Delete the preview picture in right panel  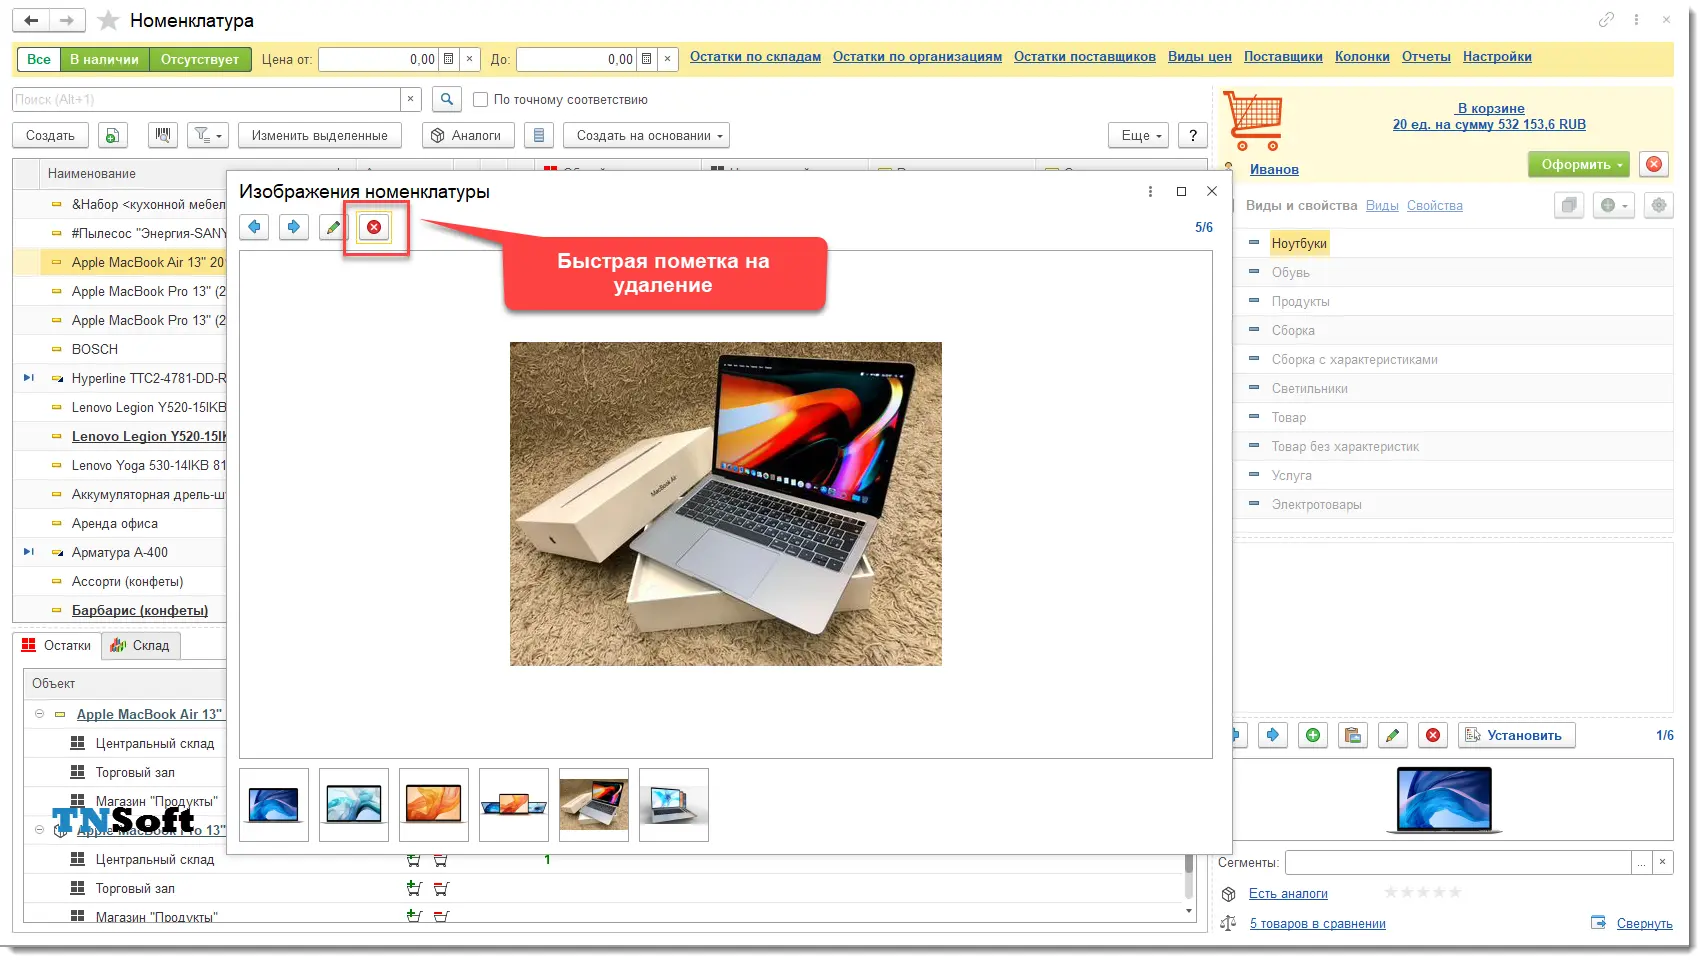coord(1433,735)
